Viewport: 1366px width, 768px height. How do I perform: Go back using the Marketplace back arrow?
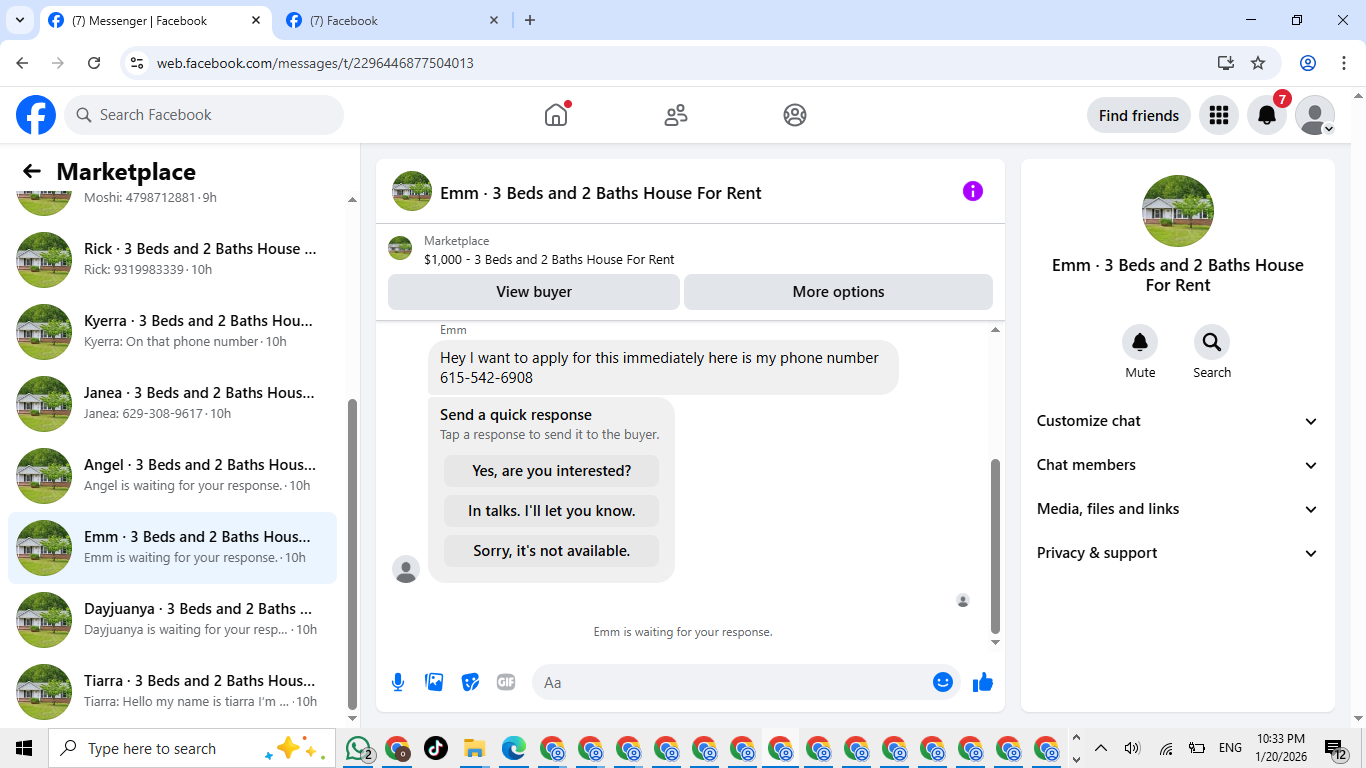[32, 171]
